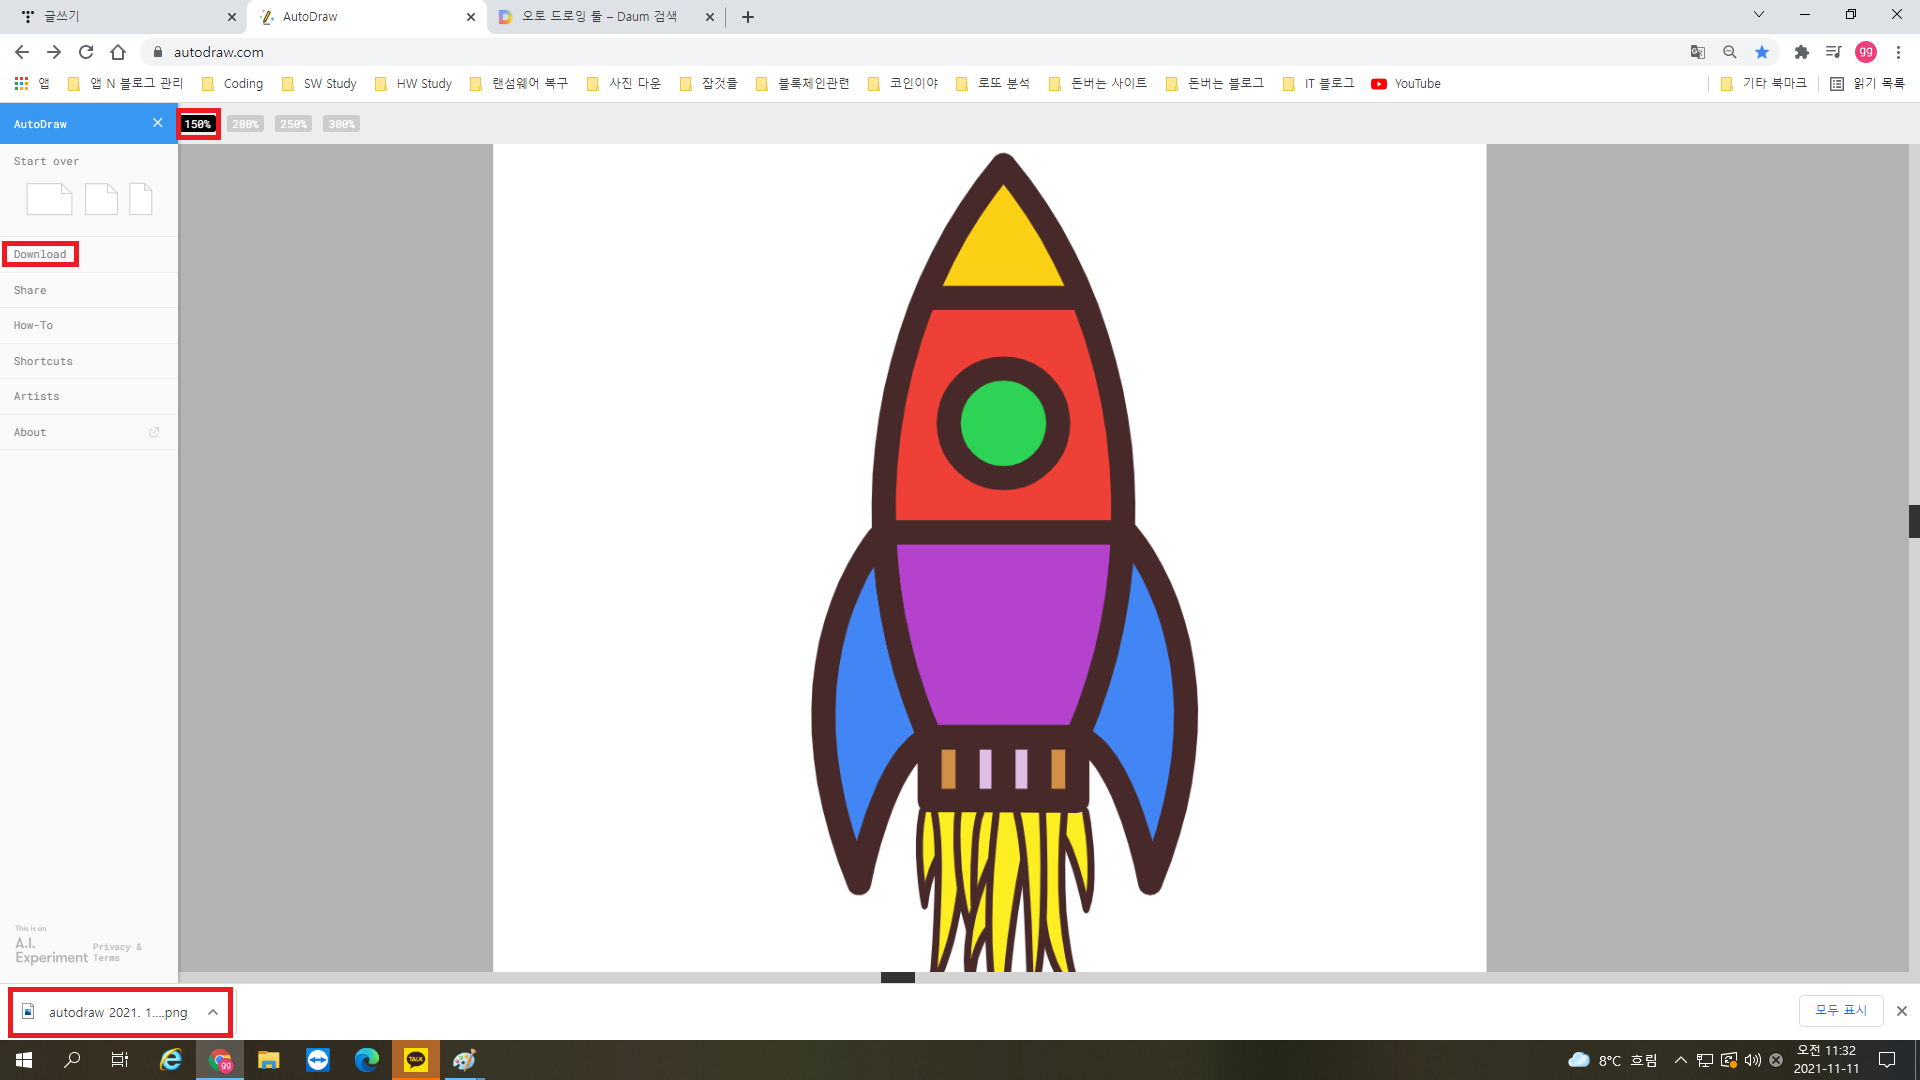Click the bookmark star icon
The height and width of the screenshot is (1080, 1920).
[x=1762, y=52]
